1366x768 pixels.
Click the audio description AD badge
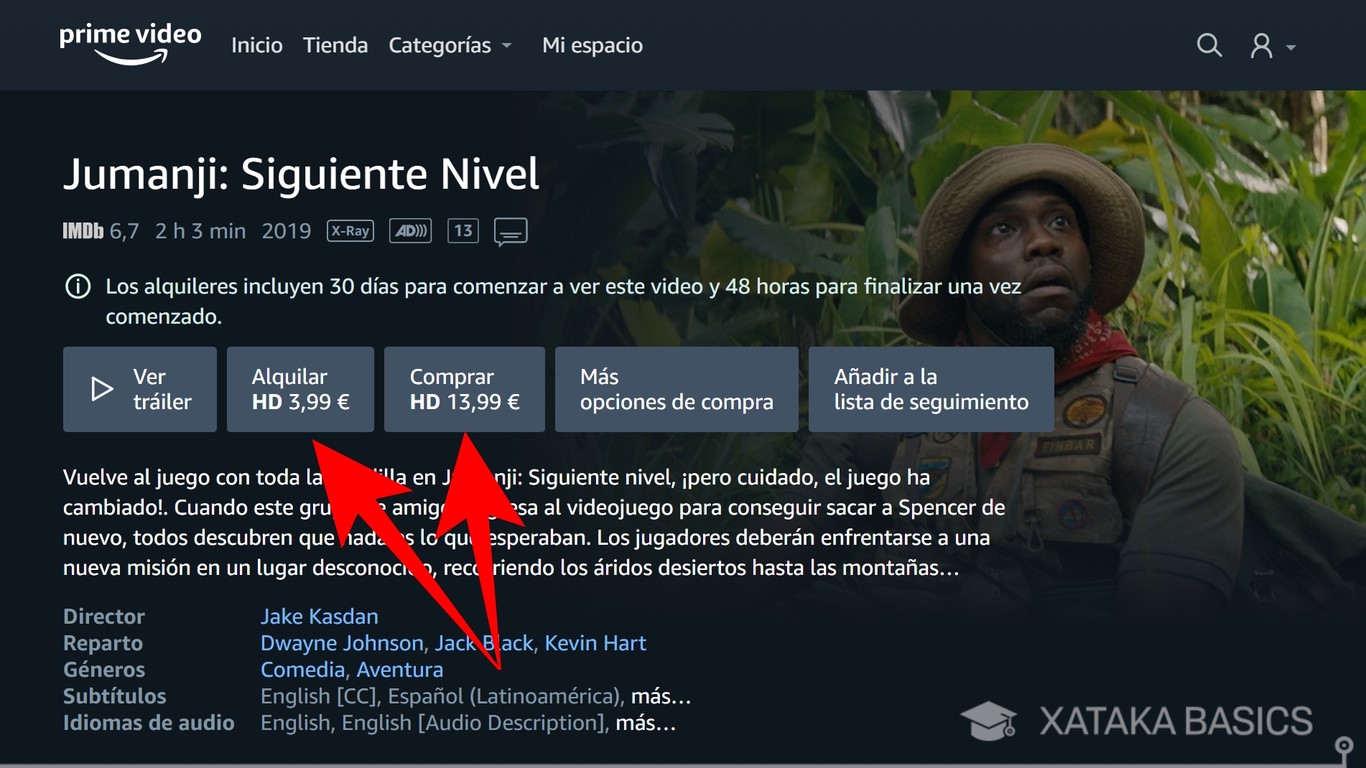(410, 231)
